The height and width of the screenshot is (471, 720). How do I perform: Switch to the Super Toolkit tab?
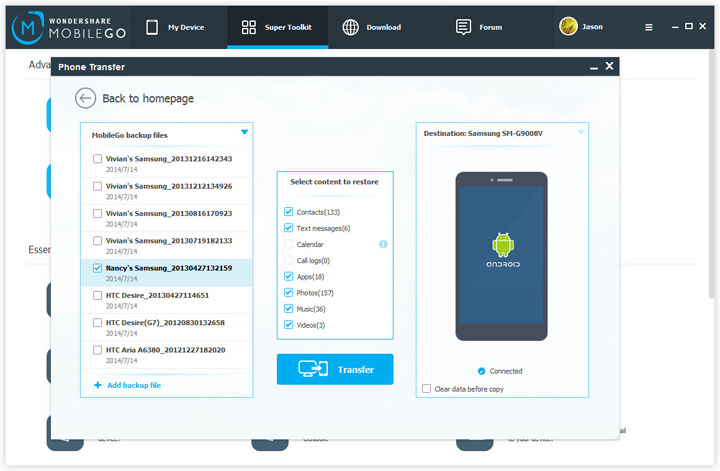[277, 28]
